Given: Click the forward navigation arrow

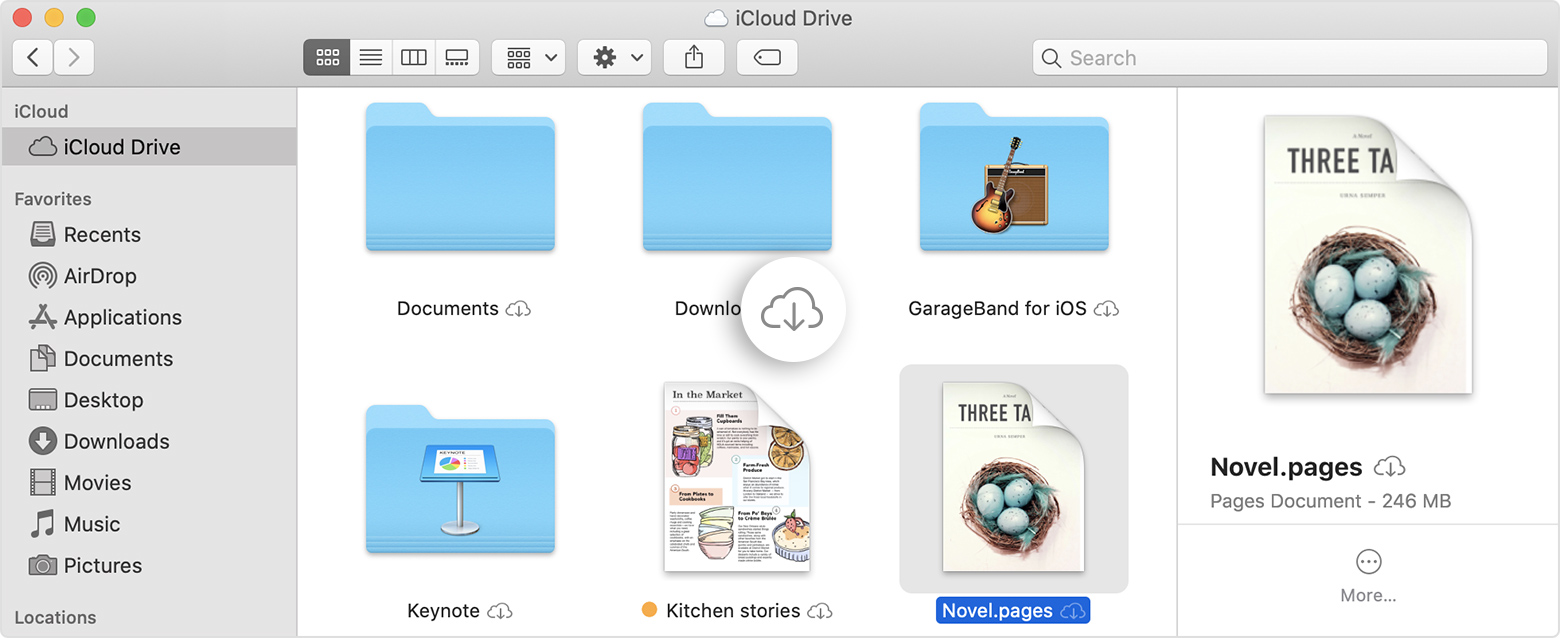Looking at the screenshot, I should click(x=74, y=58).
